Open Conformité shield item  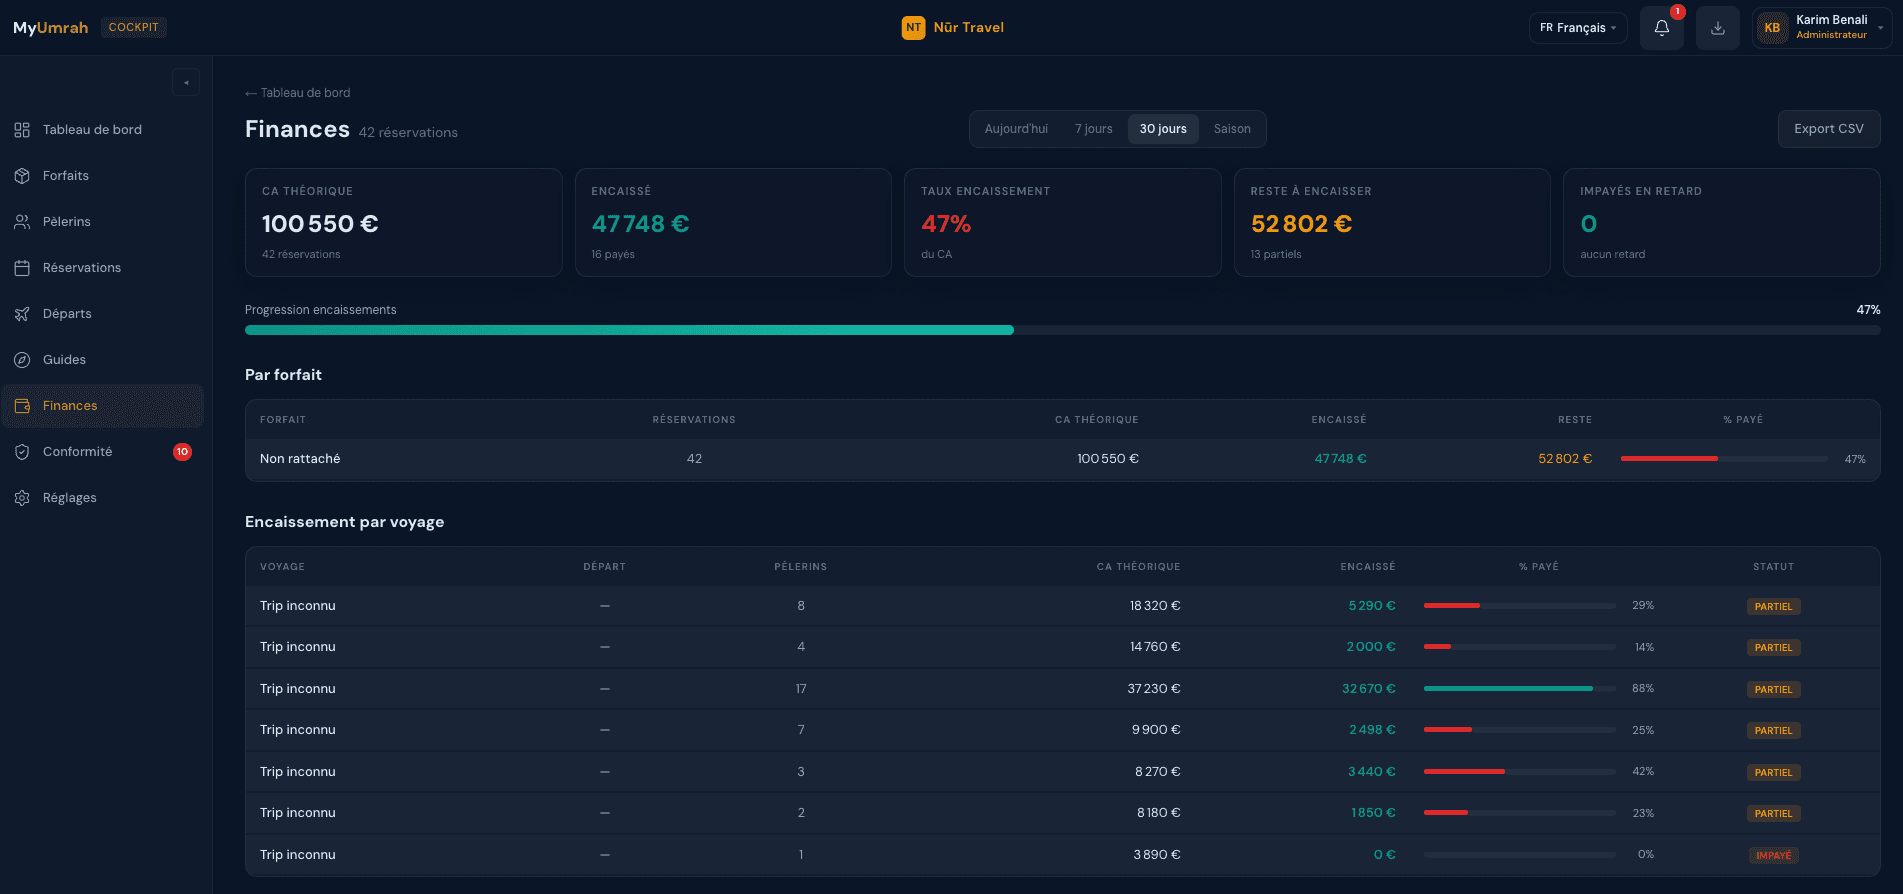(77, 452)
